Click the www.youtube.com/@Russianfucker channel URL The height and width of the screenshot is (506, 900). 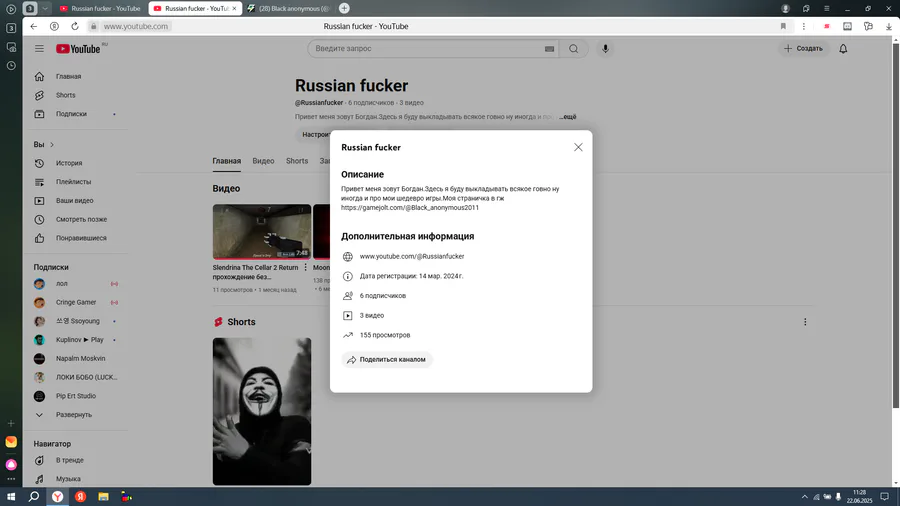[x=412, y=256]
